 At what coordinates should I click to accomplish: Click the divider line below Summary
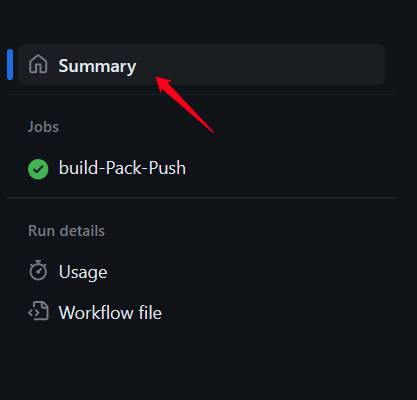[201, 95]
